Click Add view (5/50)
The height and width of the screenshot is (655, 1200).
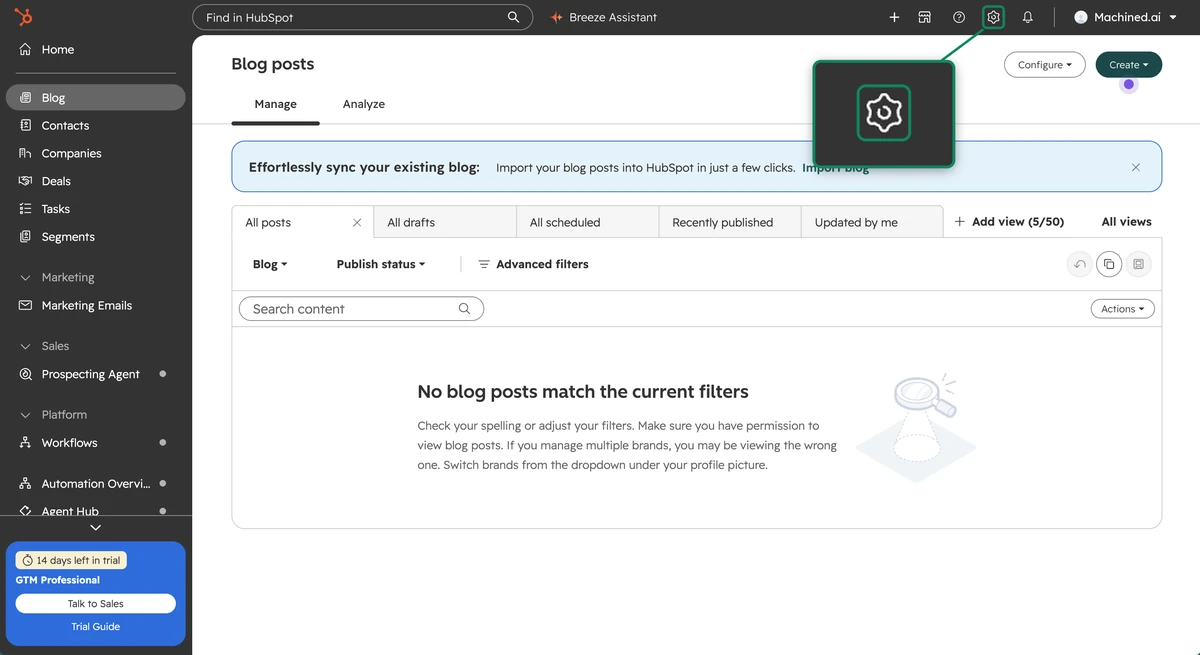pyautogui.click(x=1009, y=222)
